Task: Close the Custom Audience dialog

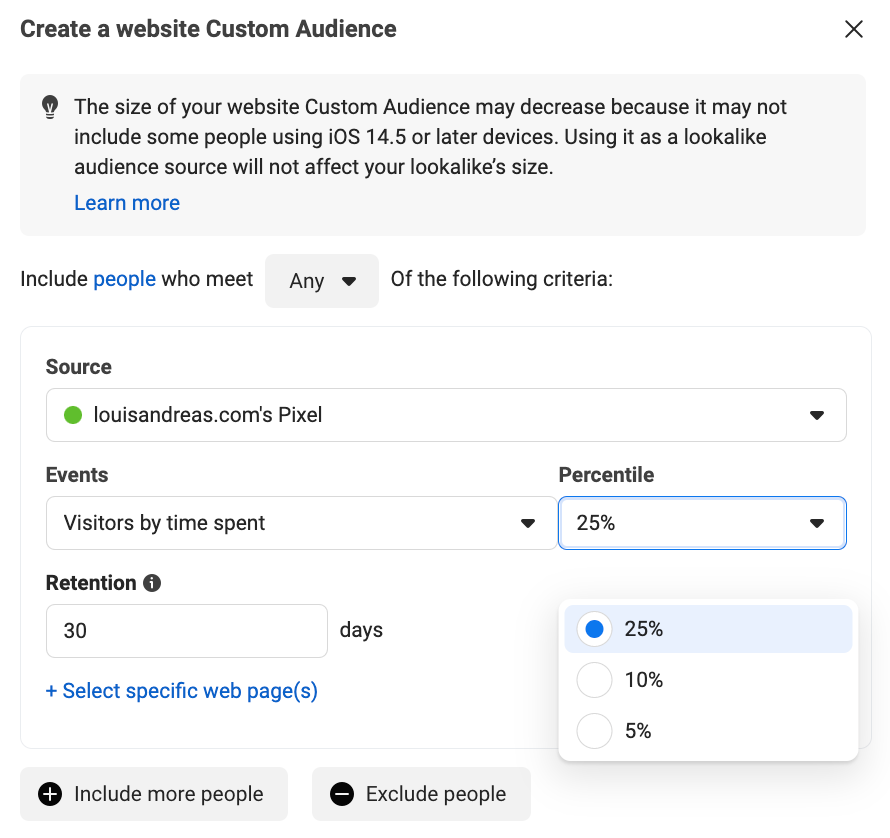Action: [853, 29]
